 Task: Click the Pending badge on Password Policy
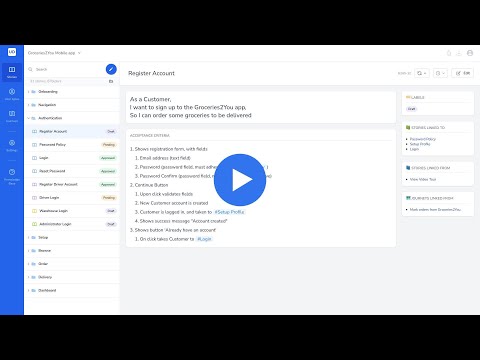click(x=109, y=145)
